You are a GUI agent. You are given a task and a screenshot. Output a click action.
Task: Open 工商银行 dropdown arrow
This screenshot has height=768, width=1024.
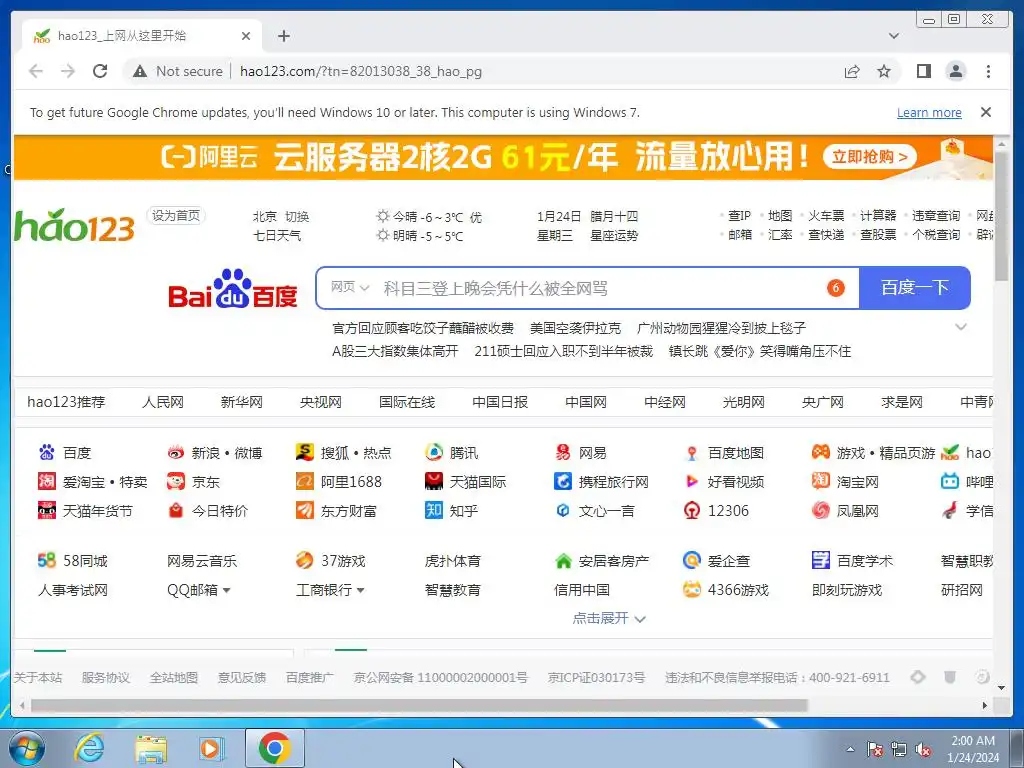pos(360,590)
